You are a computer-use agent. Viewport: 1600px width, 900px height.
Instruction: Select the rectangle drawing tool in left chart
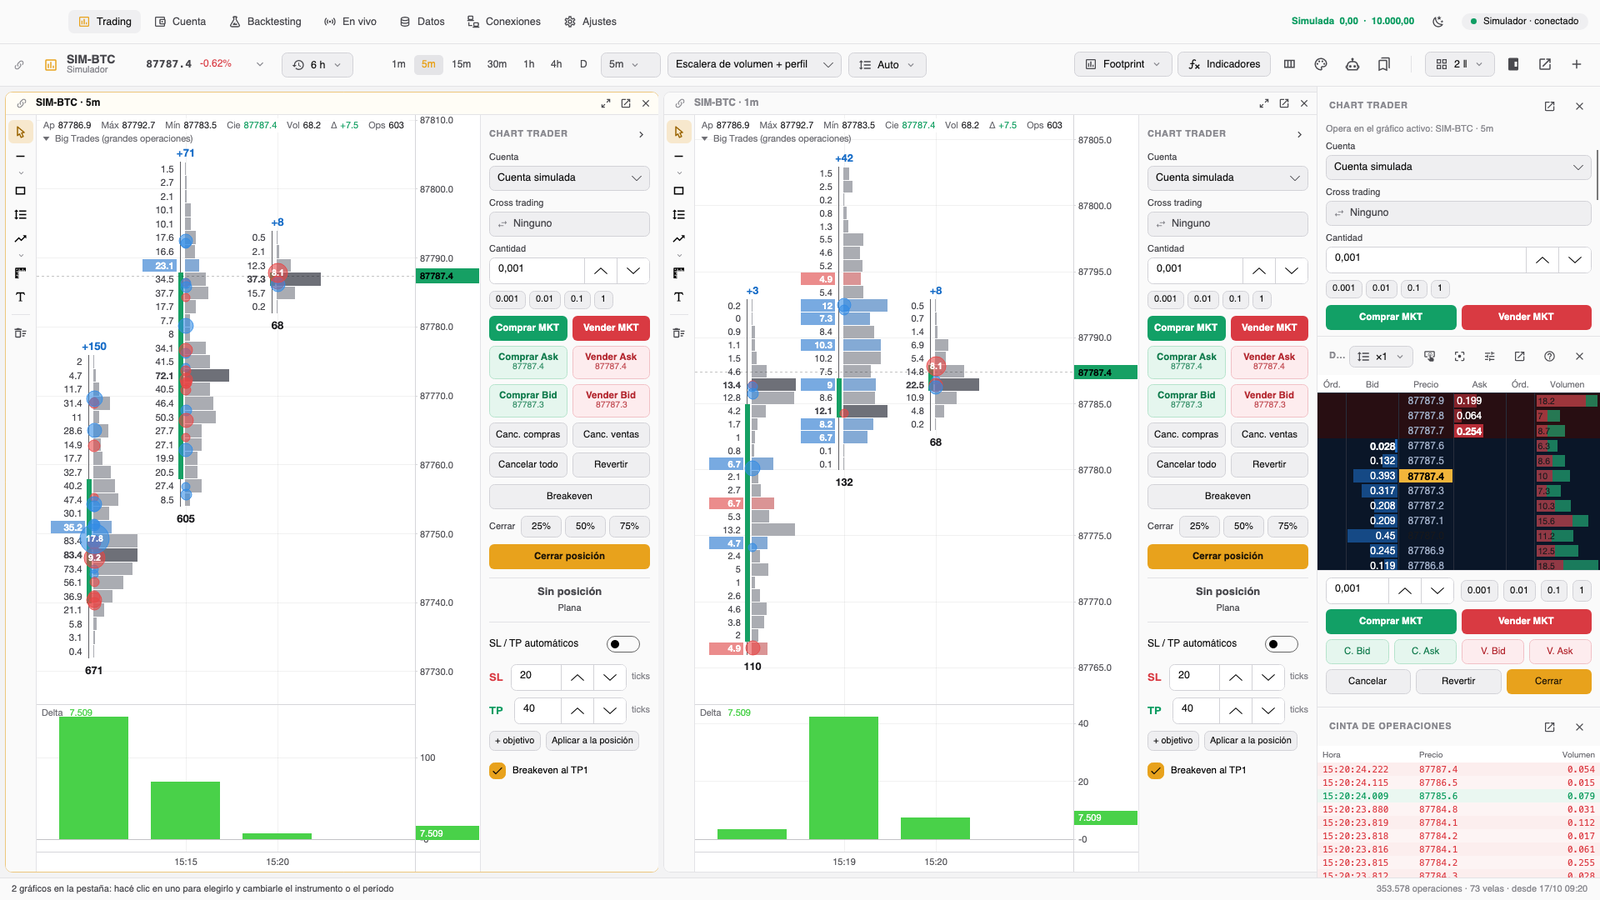[x=20, y=191]
